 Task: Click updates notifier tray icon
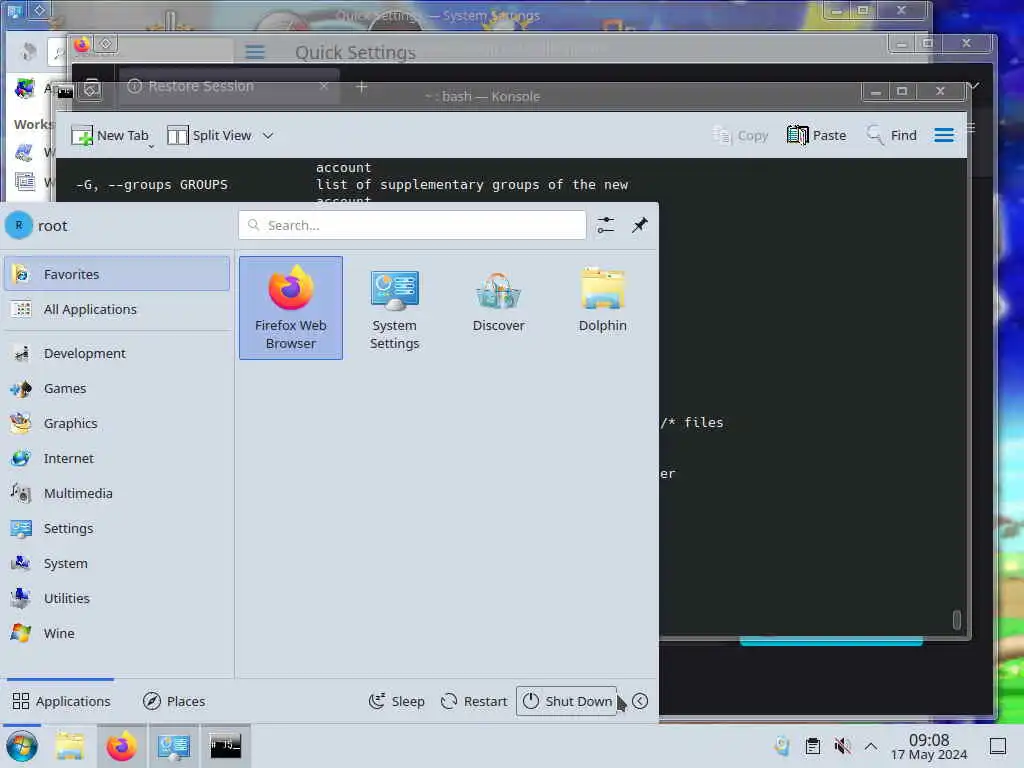point(782,746)
